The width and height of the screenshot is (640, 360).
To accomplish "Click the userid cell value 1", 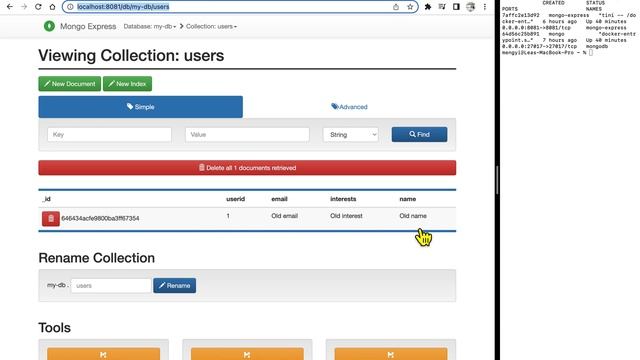I will pos(228,216).
